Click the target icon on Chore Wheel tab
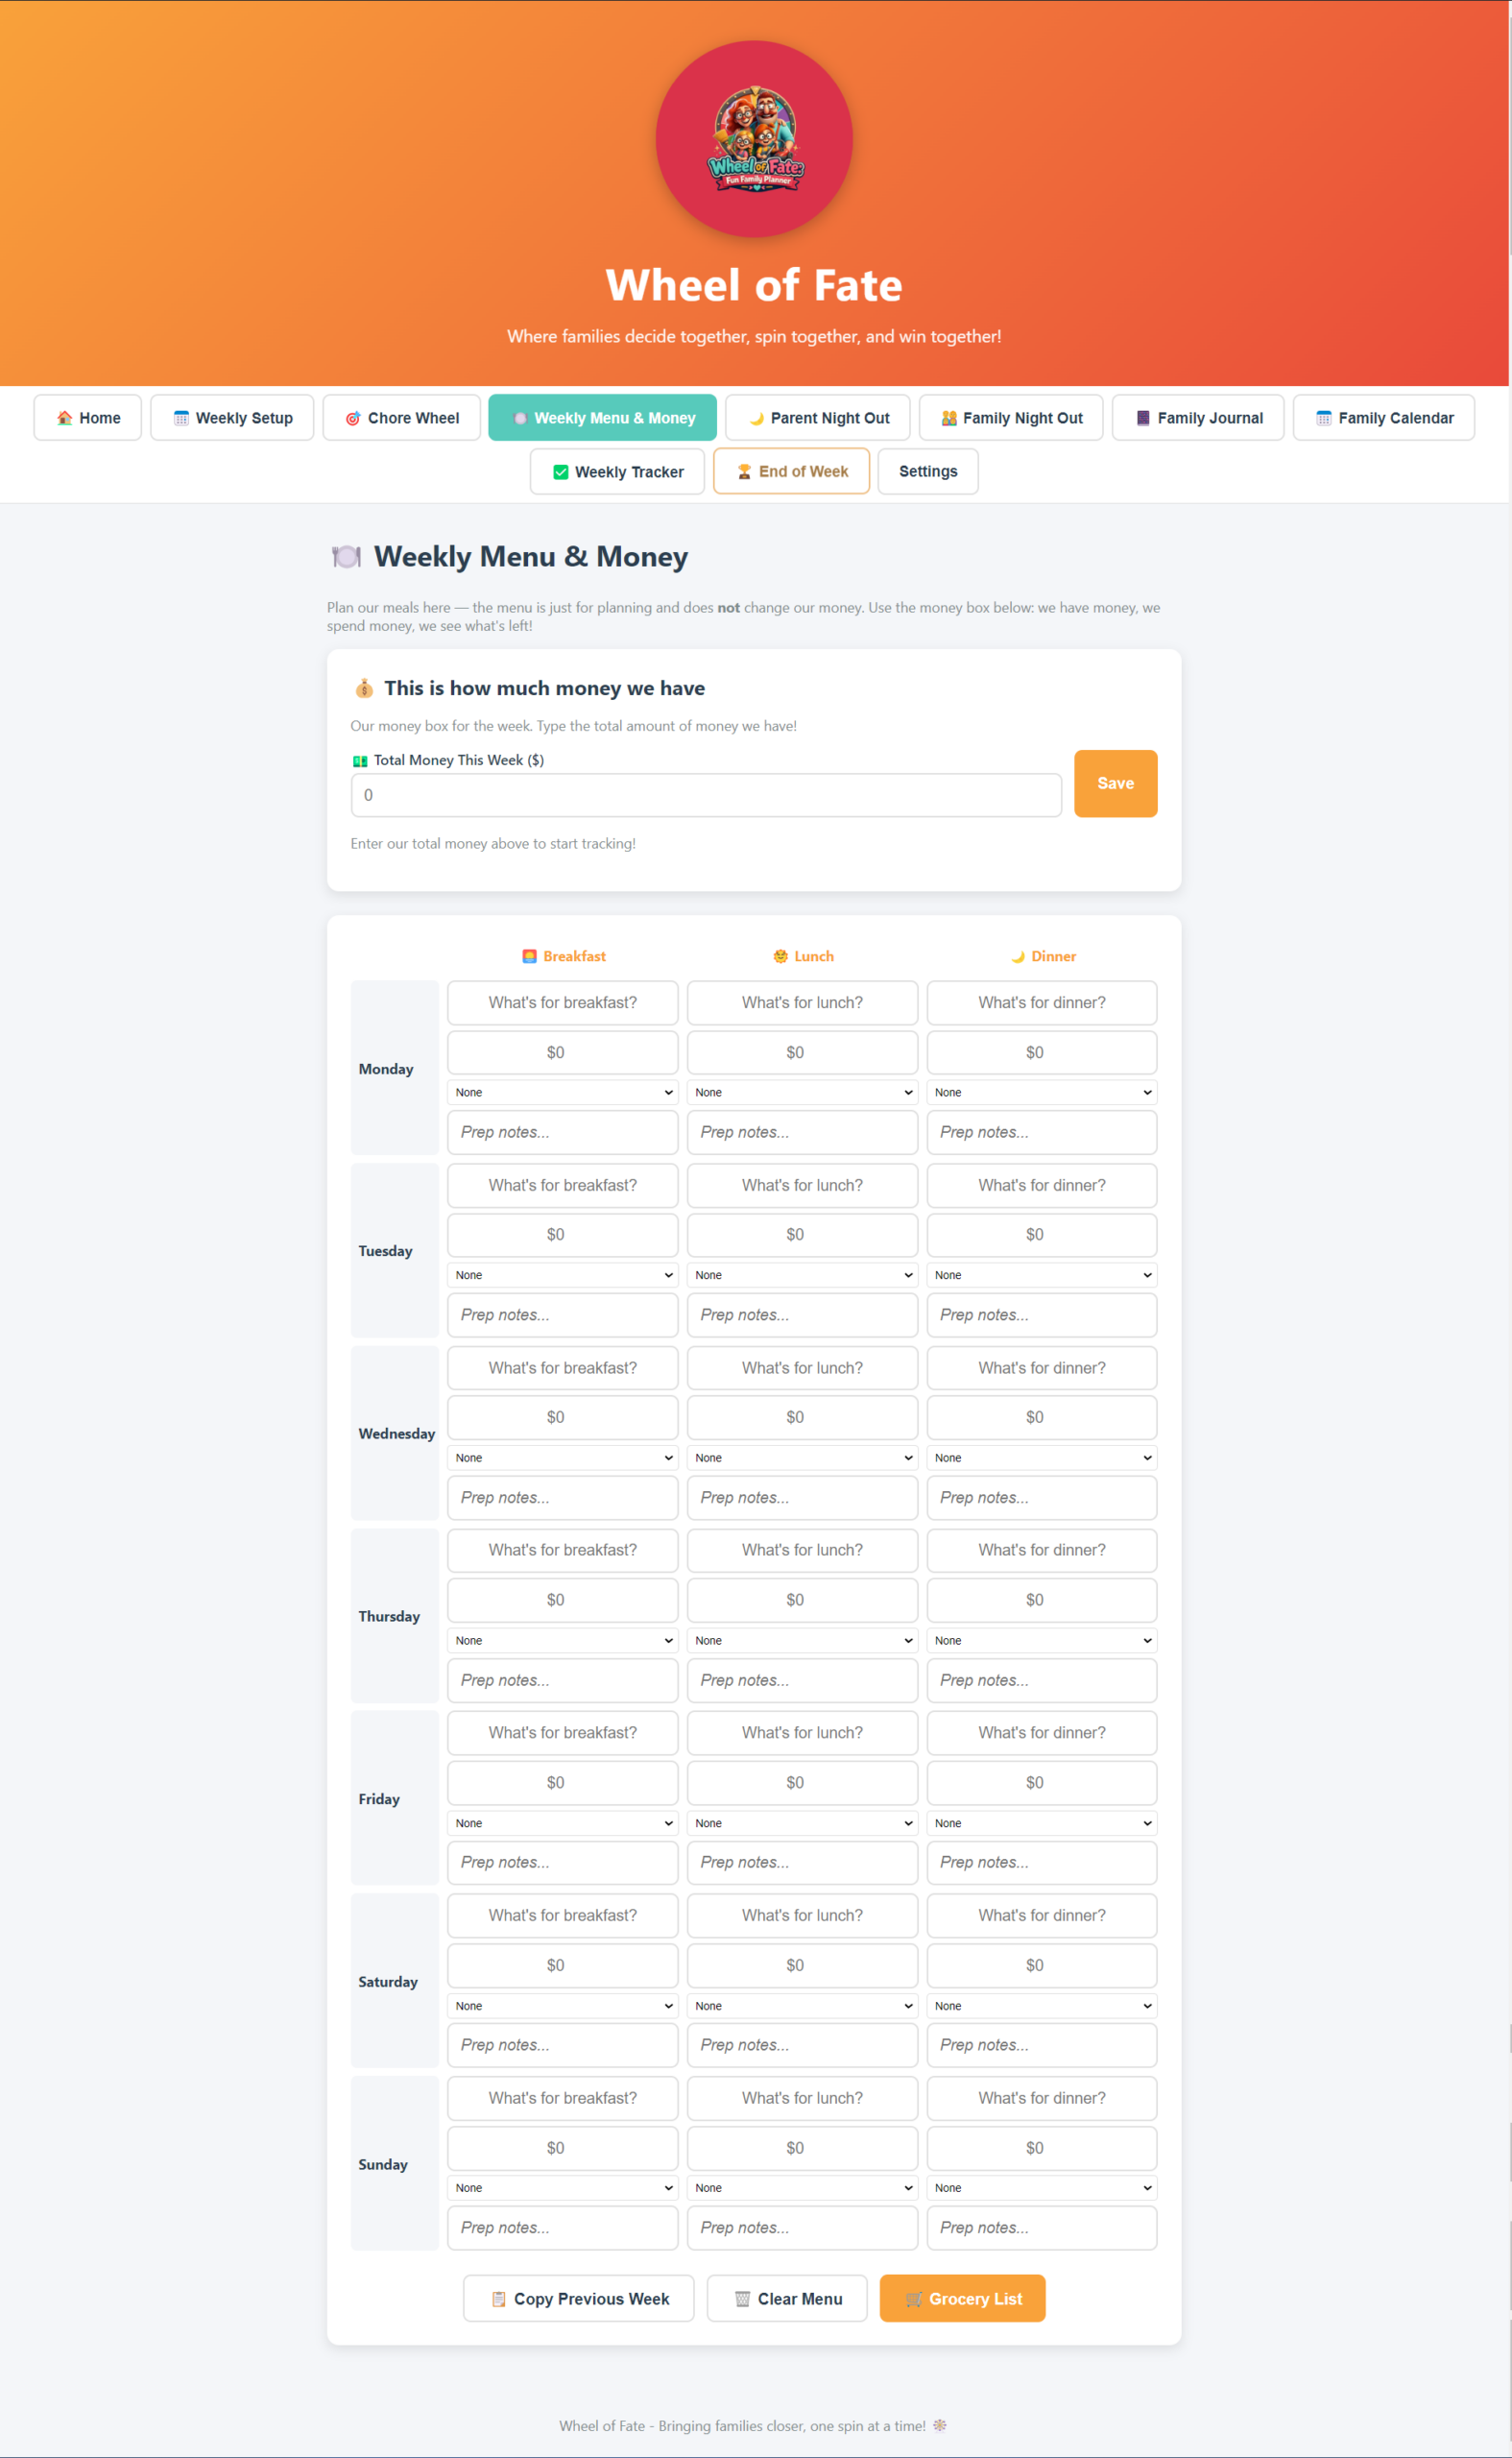This screenshot has height=2458, width=1512. click(353, 418)
